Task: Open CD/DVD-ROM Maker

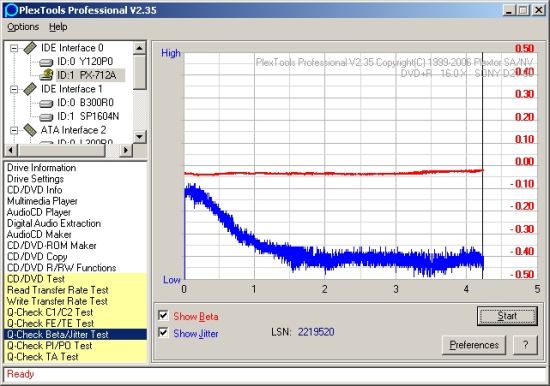Action: 52,246
